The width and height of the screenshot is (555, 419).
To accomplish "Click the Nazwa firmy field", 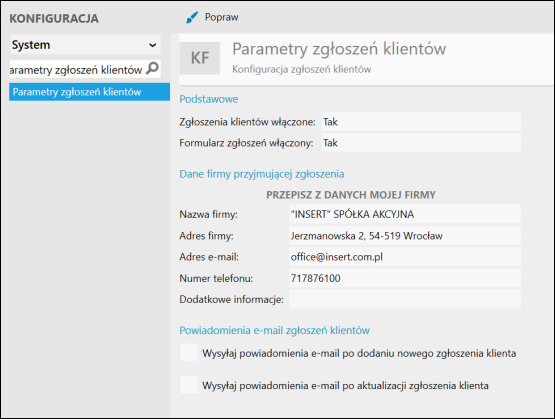I will [x=405, y=214].
